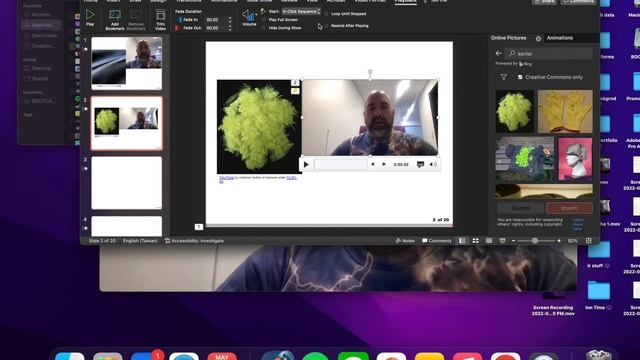Screen dimensions: 640x360
Task: Switch to the Animations pane tab
Action: 560,38
